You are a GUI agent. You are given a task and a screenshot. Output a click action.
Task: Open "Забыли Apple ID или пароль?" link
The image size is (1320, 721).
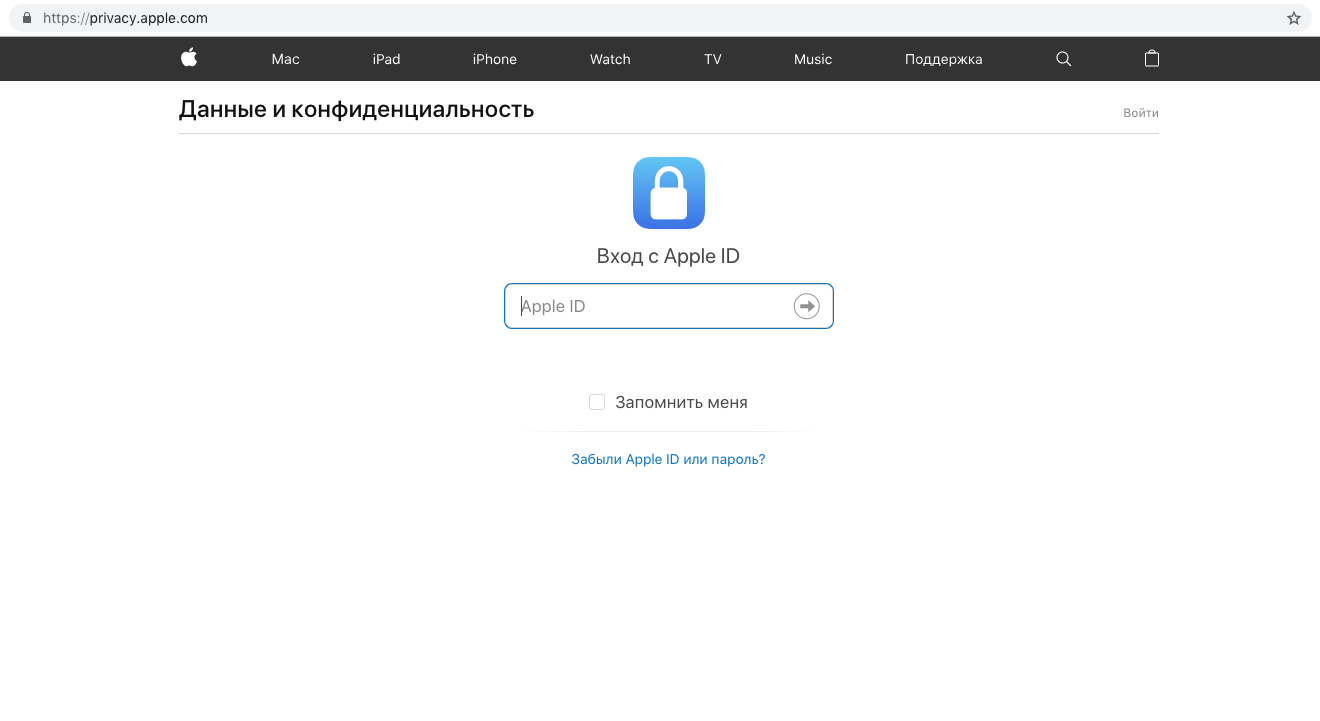[668, 459]
